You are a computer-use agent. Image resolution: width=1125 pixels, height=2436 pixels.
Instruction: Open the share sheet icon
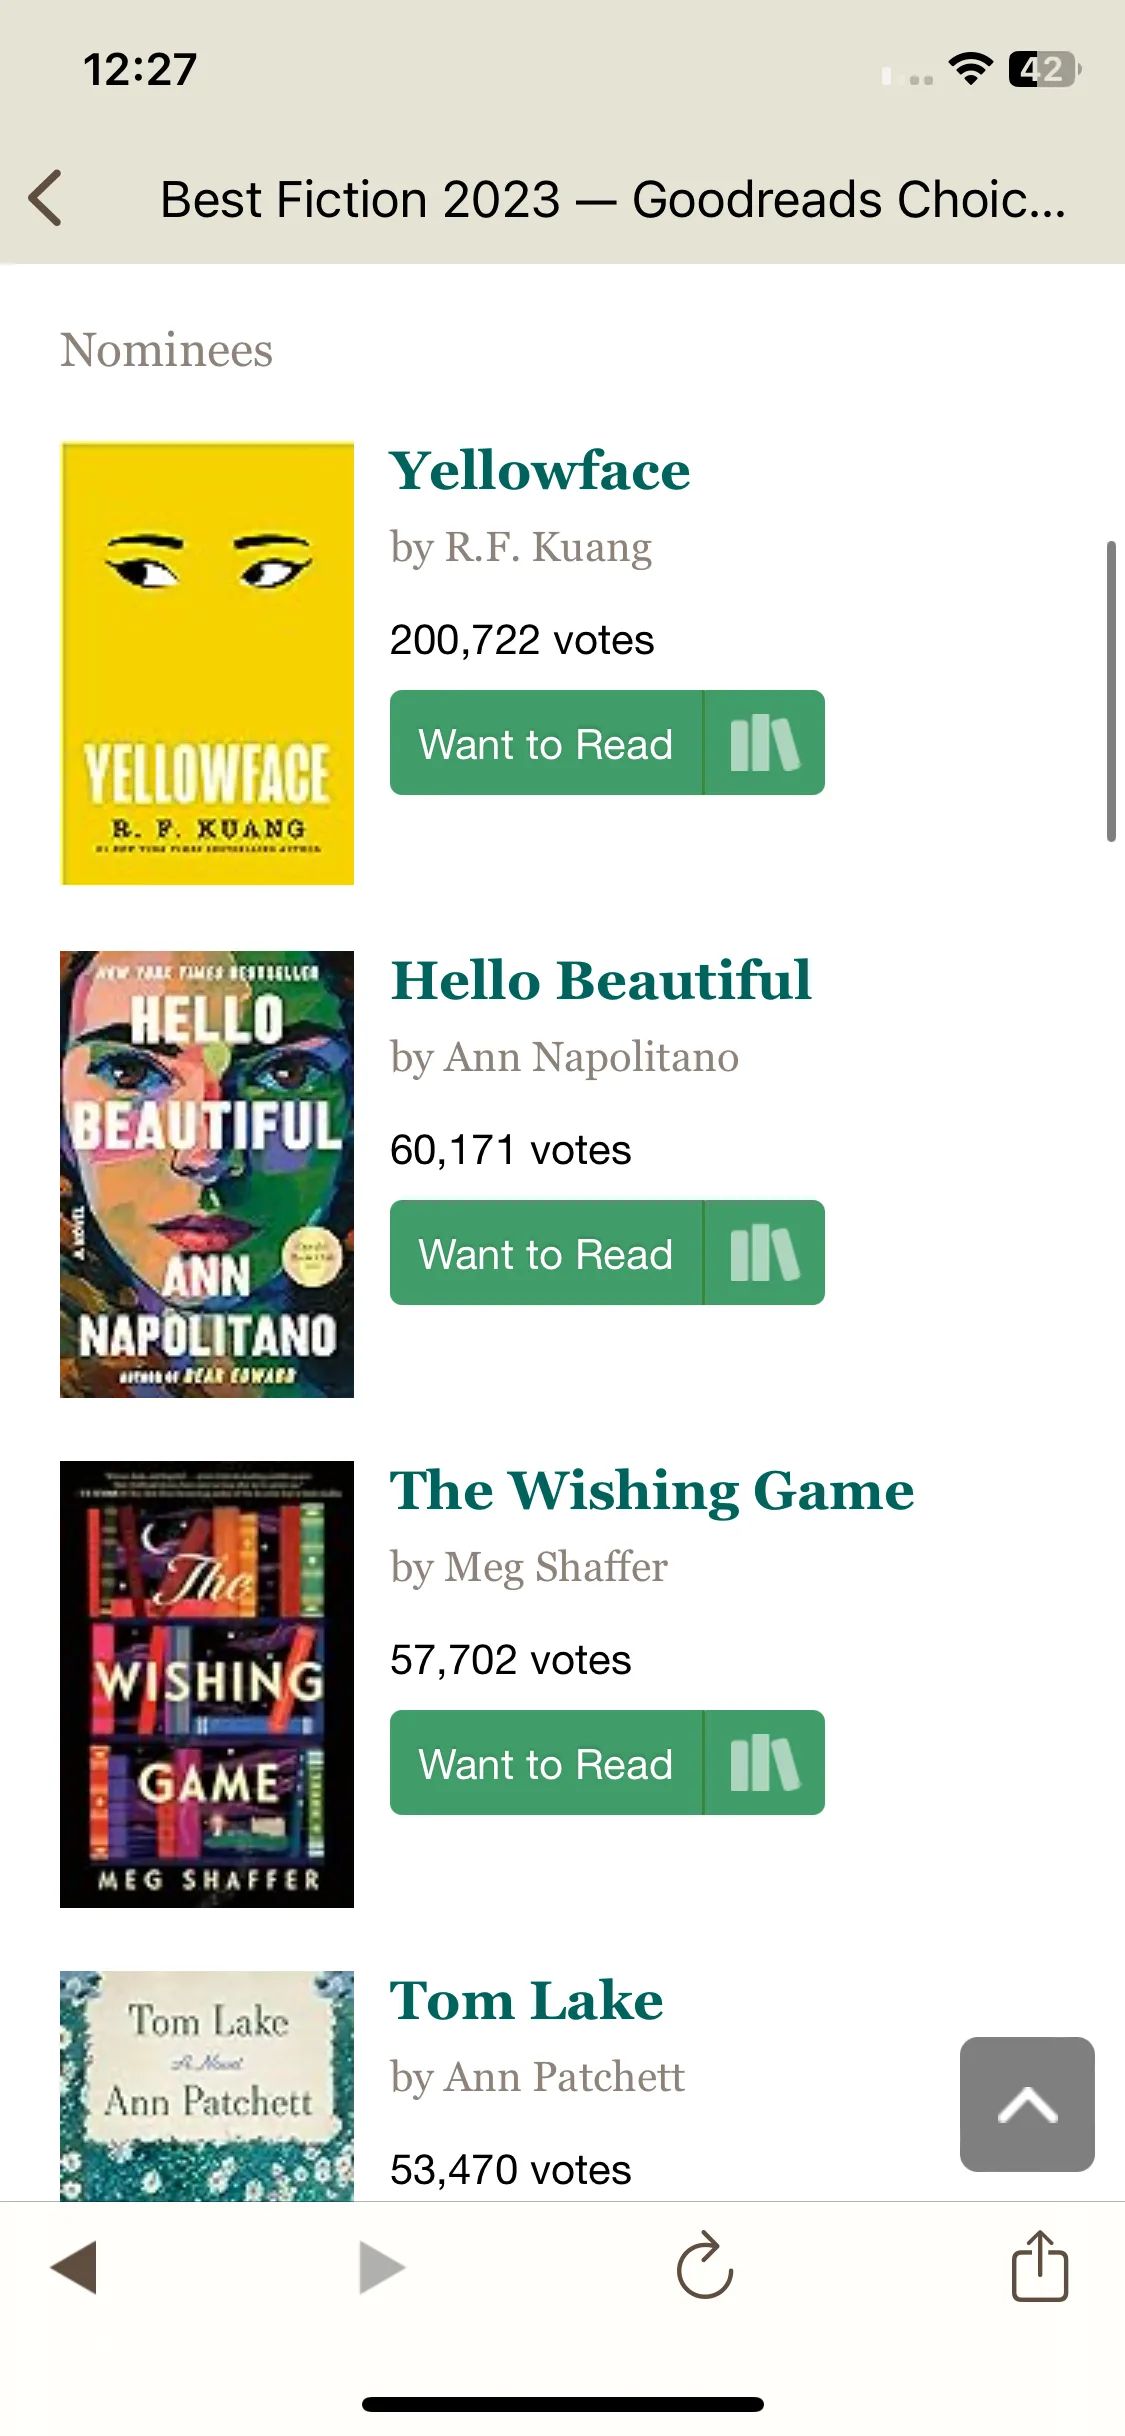coord(1040,2265)
